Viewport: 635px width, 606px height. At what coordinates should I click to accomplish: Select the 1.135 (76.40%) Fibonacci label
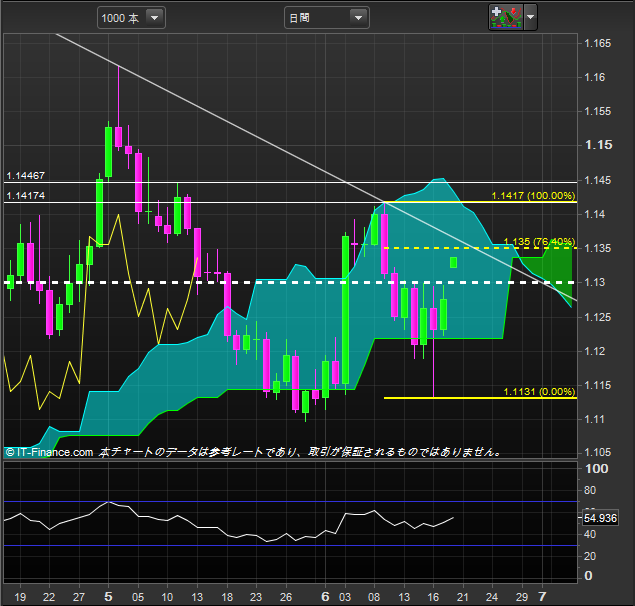pyautogui.click(x=539, y=242)
